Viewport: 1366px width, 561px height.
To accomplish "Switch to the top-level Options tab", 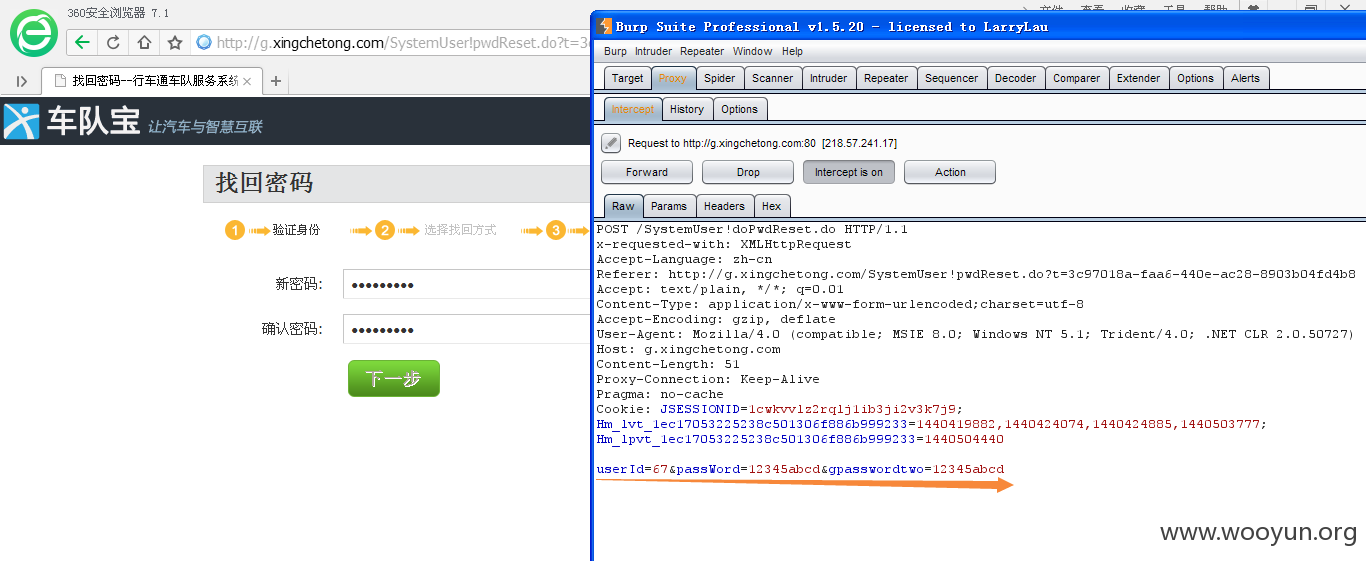I will tap(1195, 78).
